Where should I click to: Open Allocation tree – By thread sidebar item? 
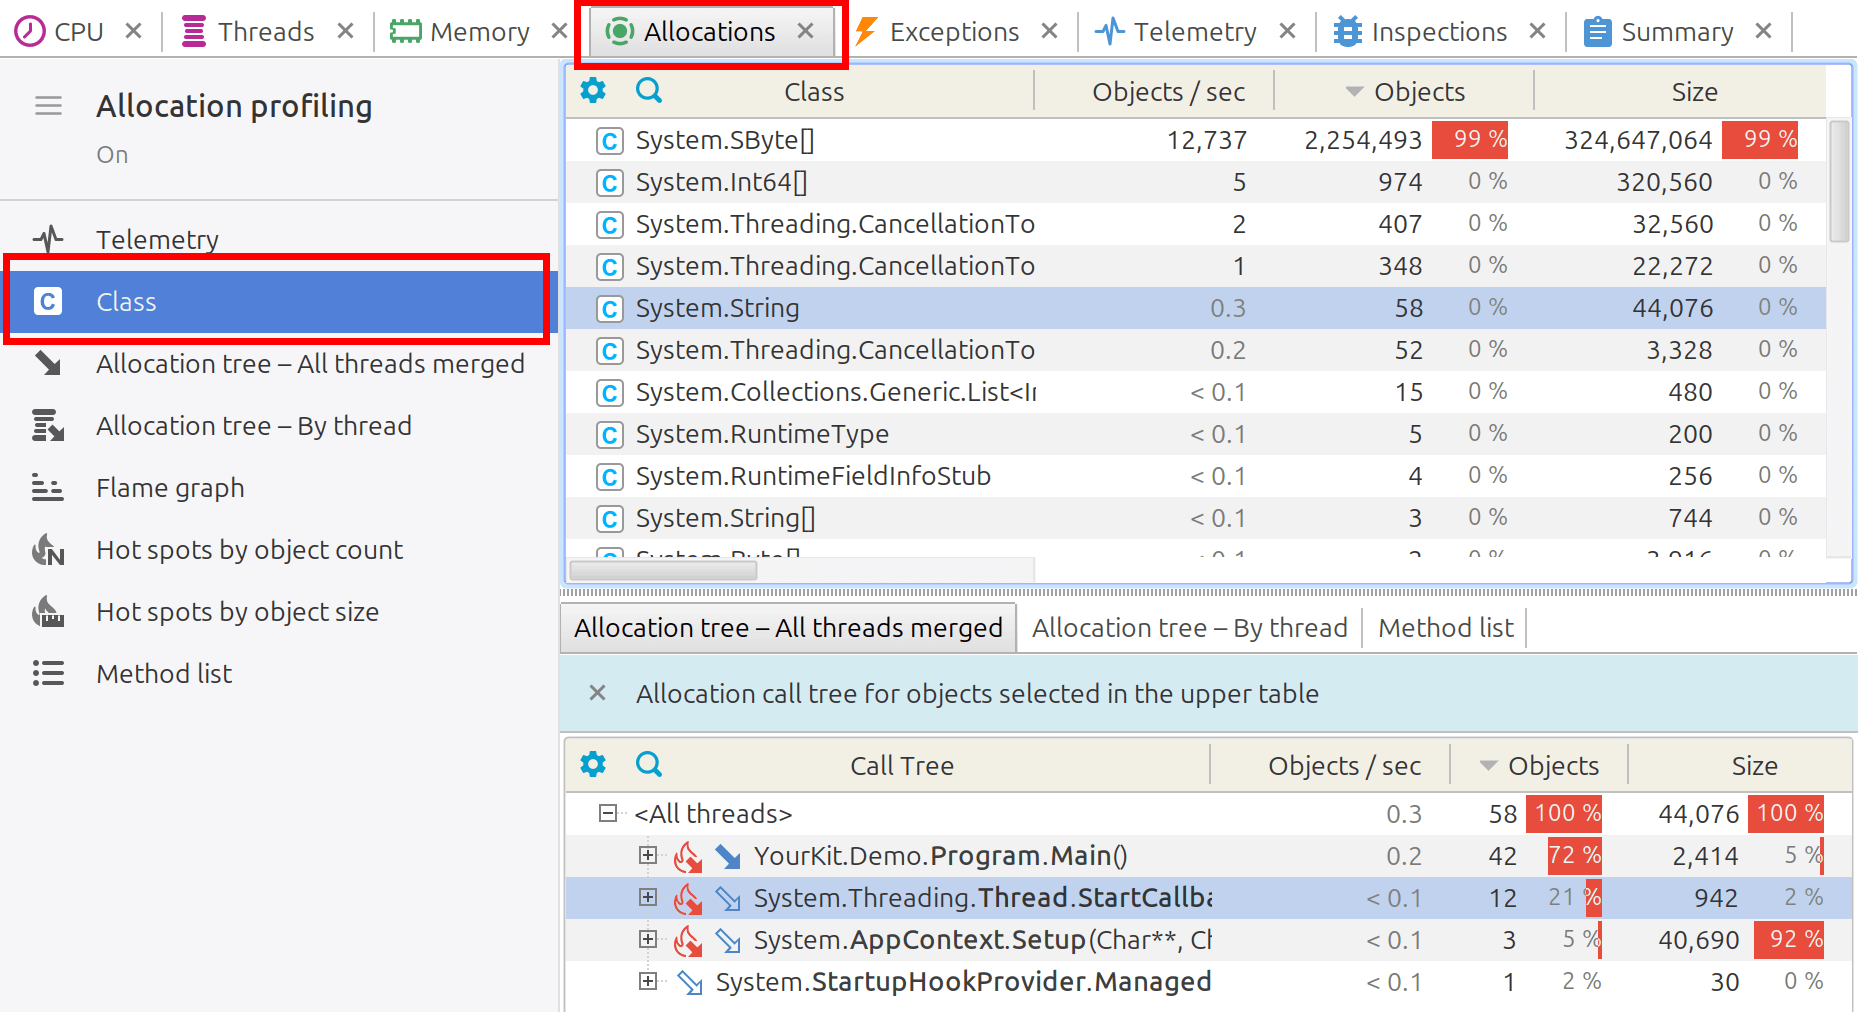[279, 425]
